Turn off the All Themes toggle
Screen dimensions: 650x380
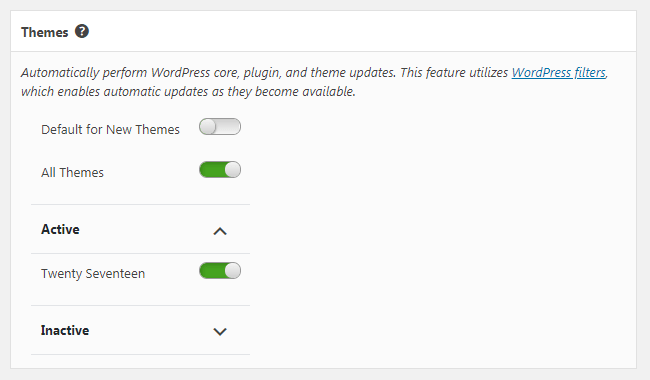point(220,170)
